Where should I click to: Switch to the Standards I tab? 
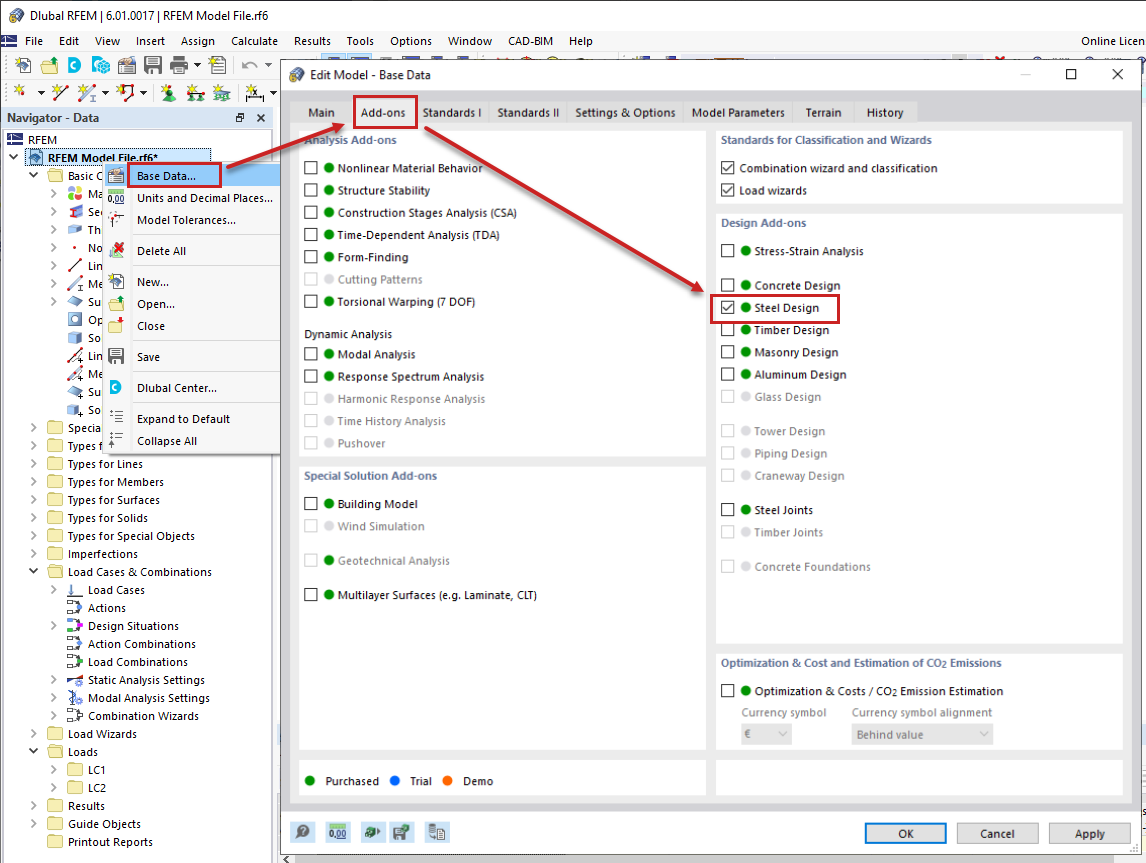(x=452, y=112)
